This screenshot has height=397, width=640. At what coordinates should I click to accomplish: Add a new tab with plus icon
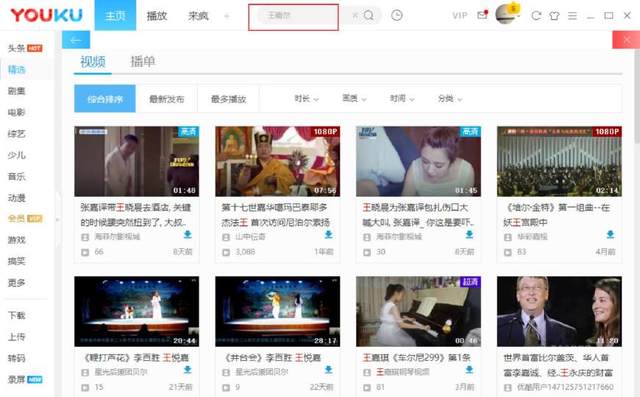coord(227,16)
